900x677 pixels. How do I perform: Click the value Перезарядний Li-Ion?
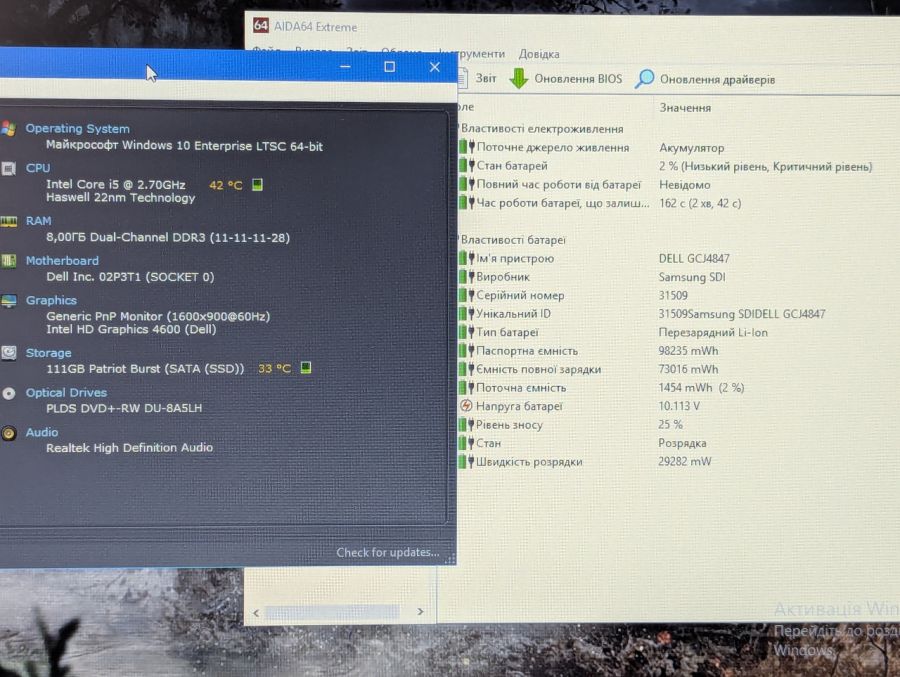coord(713,332)
